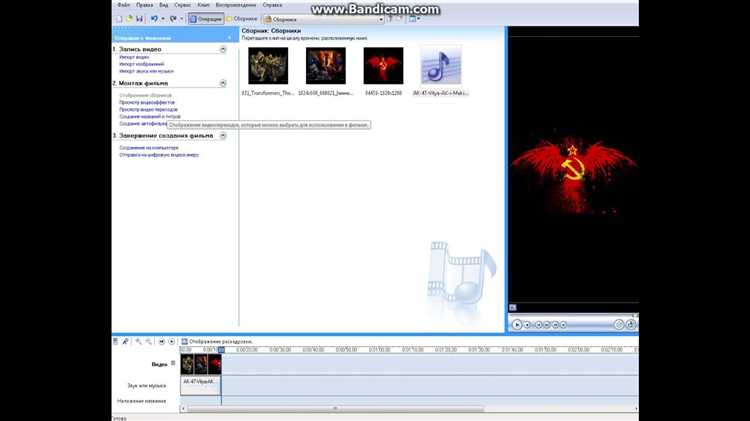
Task: Click the up one level folder icon
Action: (x=390, y=19)
